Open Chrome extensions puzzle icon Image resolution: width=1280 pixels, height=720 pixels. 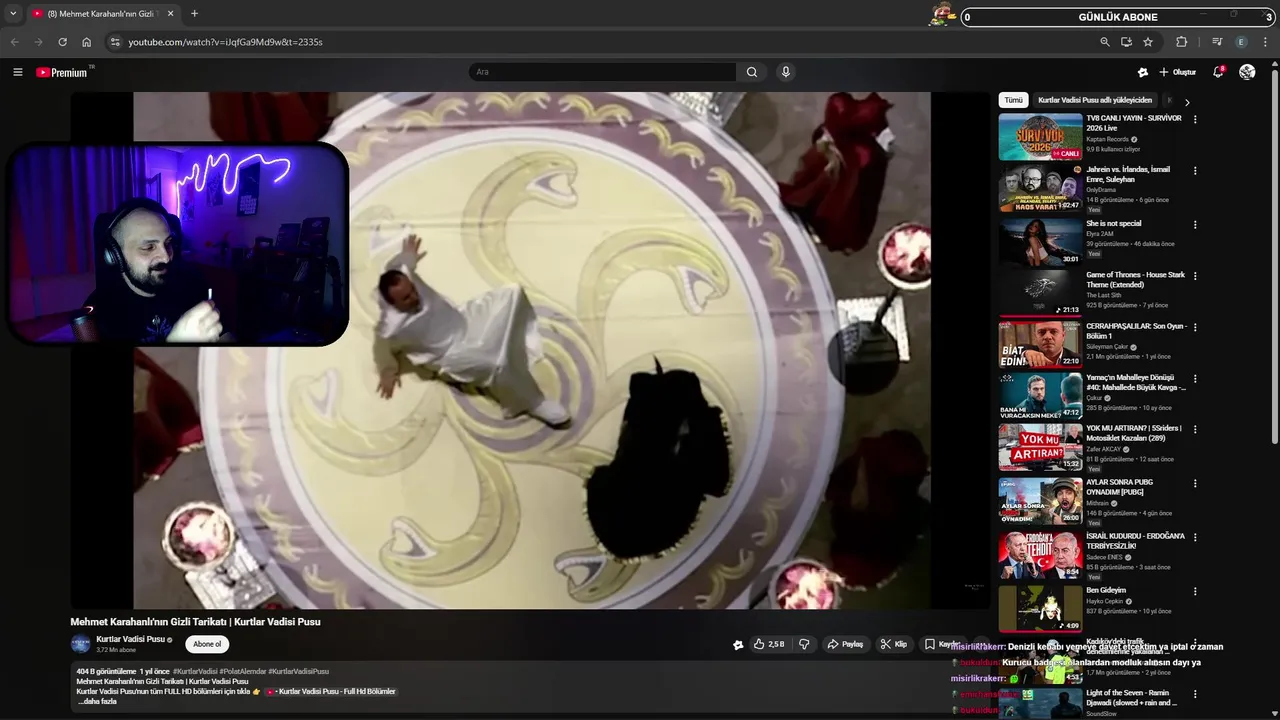[1181, 42]
